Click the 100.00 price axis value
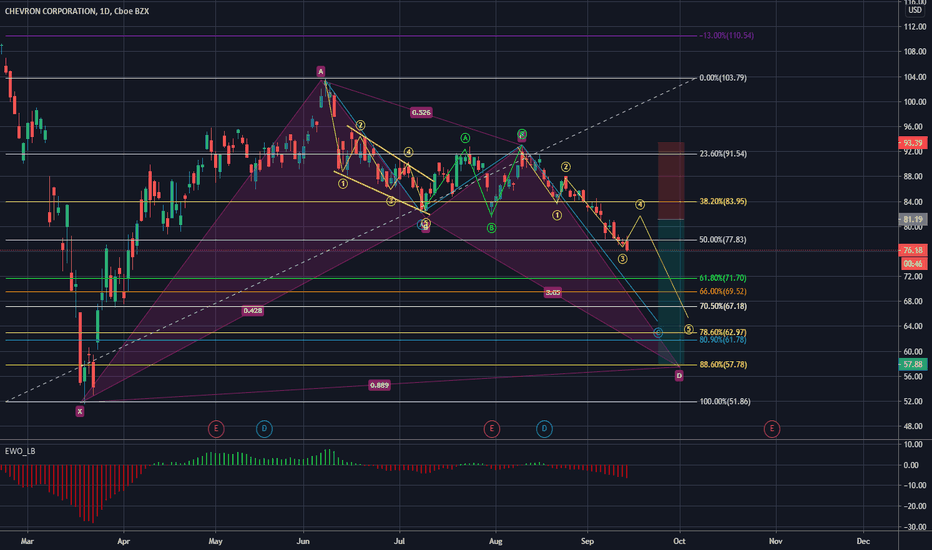Viewport: 932px width, 550px height. tap(915, 102)
